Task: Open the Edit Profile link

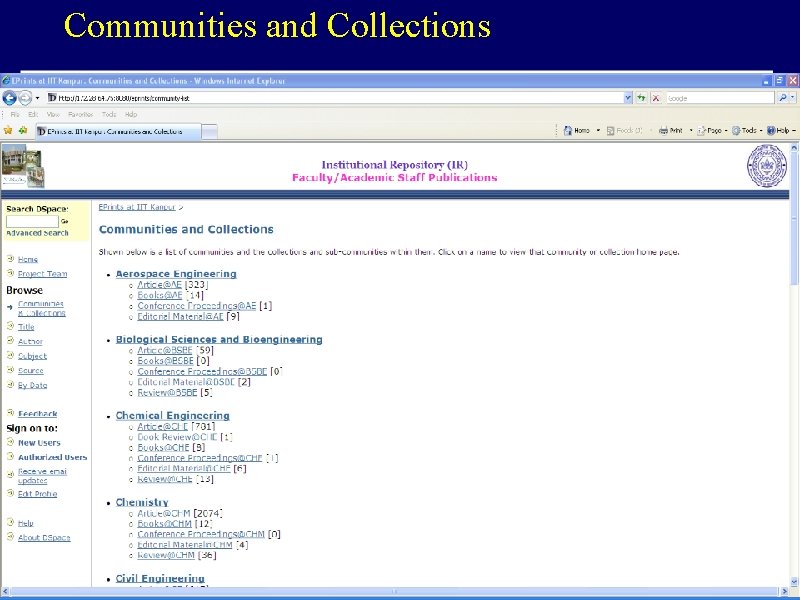Action: 37,494
